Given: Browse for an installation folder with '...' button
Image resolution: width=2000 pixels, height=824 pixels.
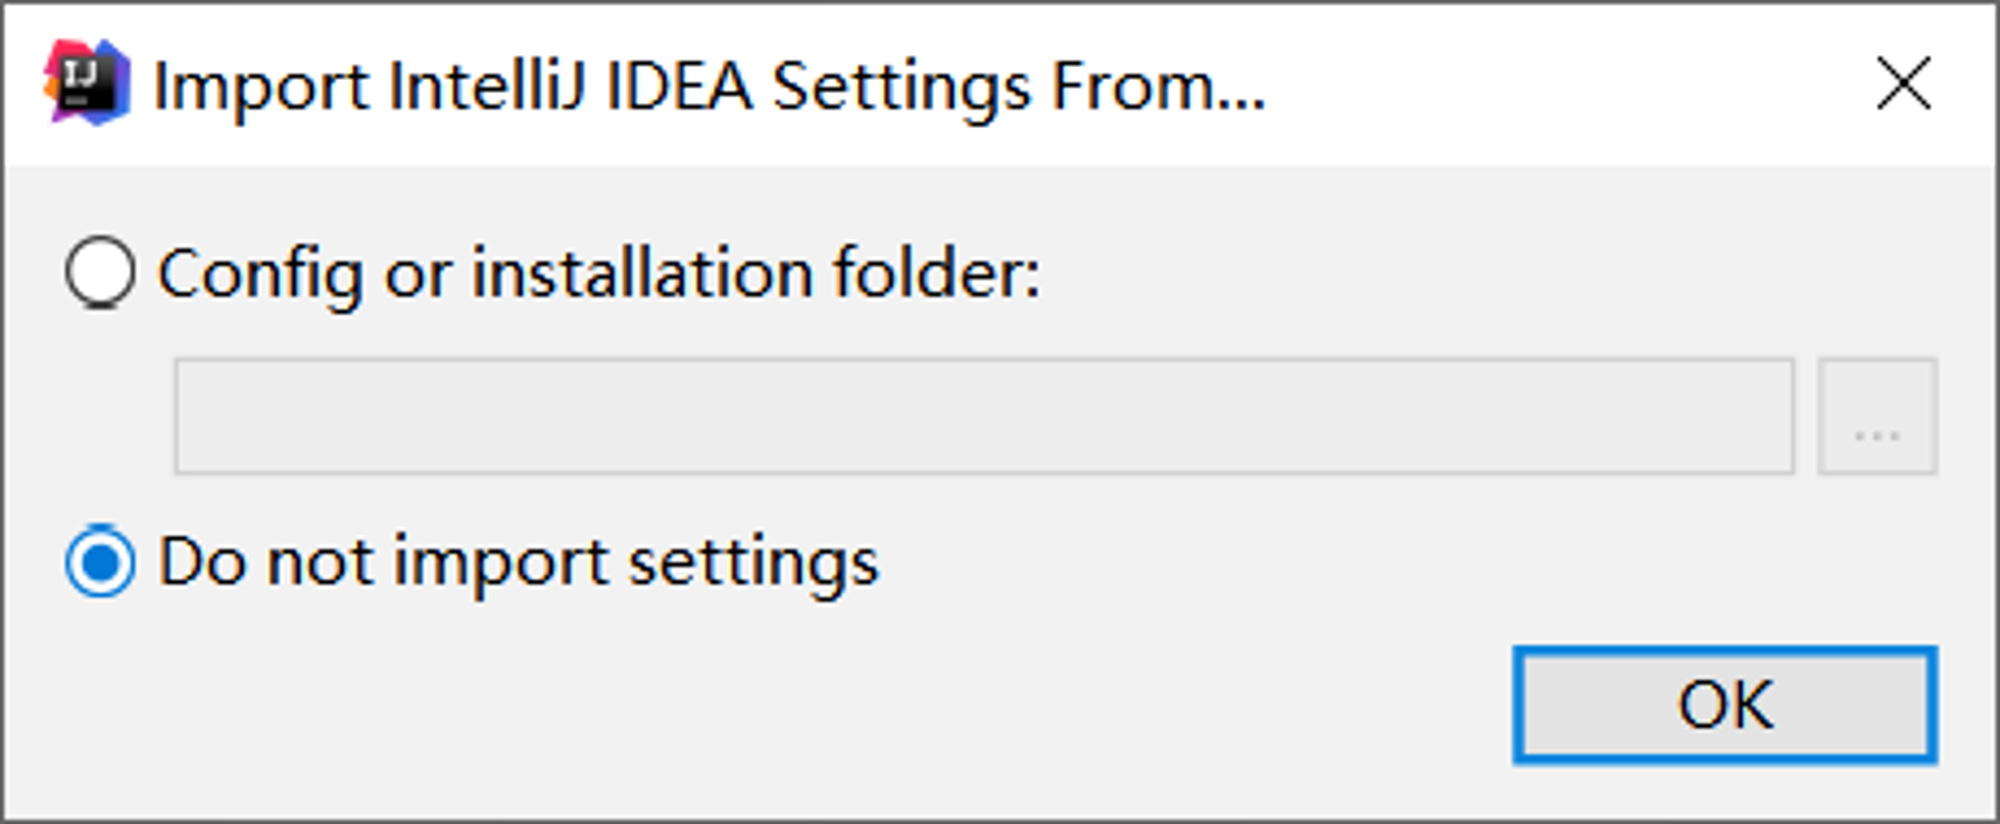Looking at the screenshot, I should 1877,416.
